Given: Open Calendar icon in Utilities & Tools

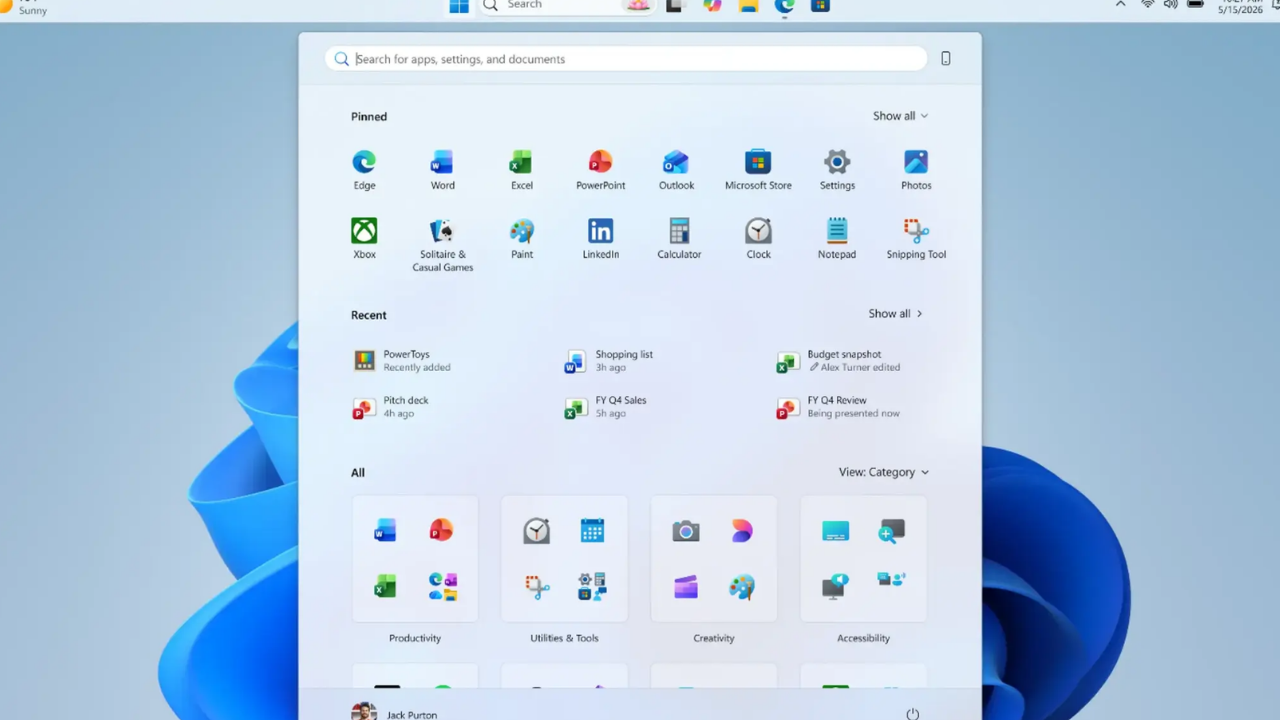Looking at the screenshot, I should pyautogui.click(x=592, y=530).
